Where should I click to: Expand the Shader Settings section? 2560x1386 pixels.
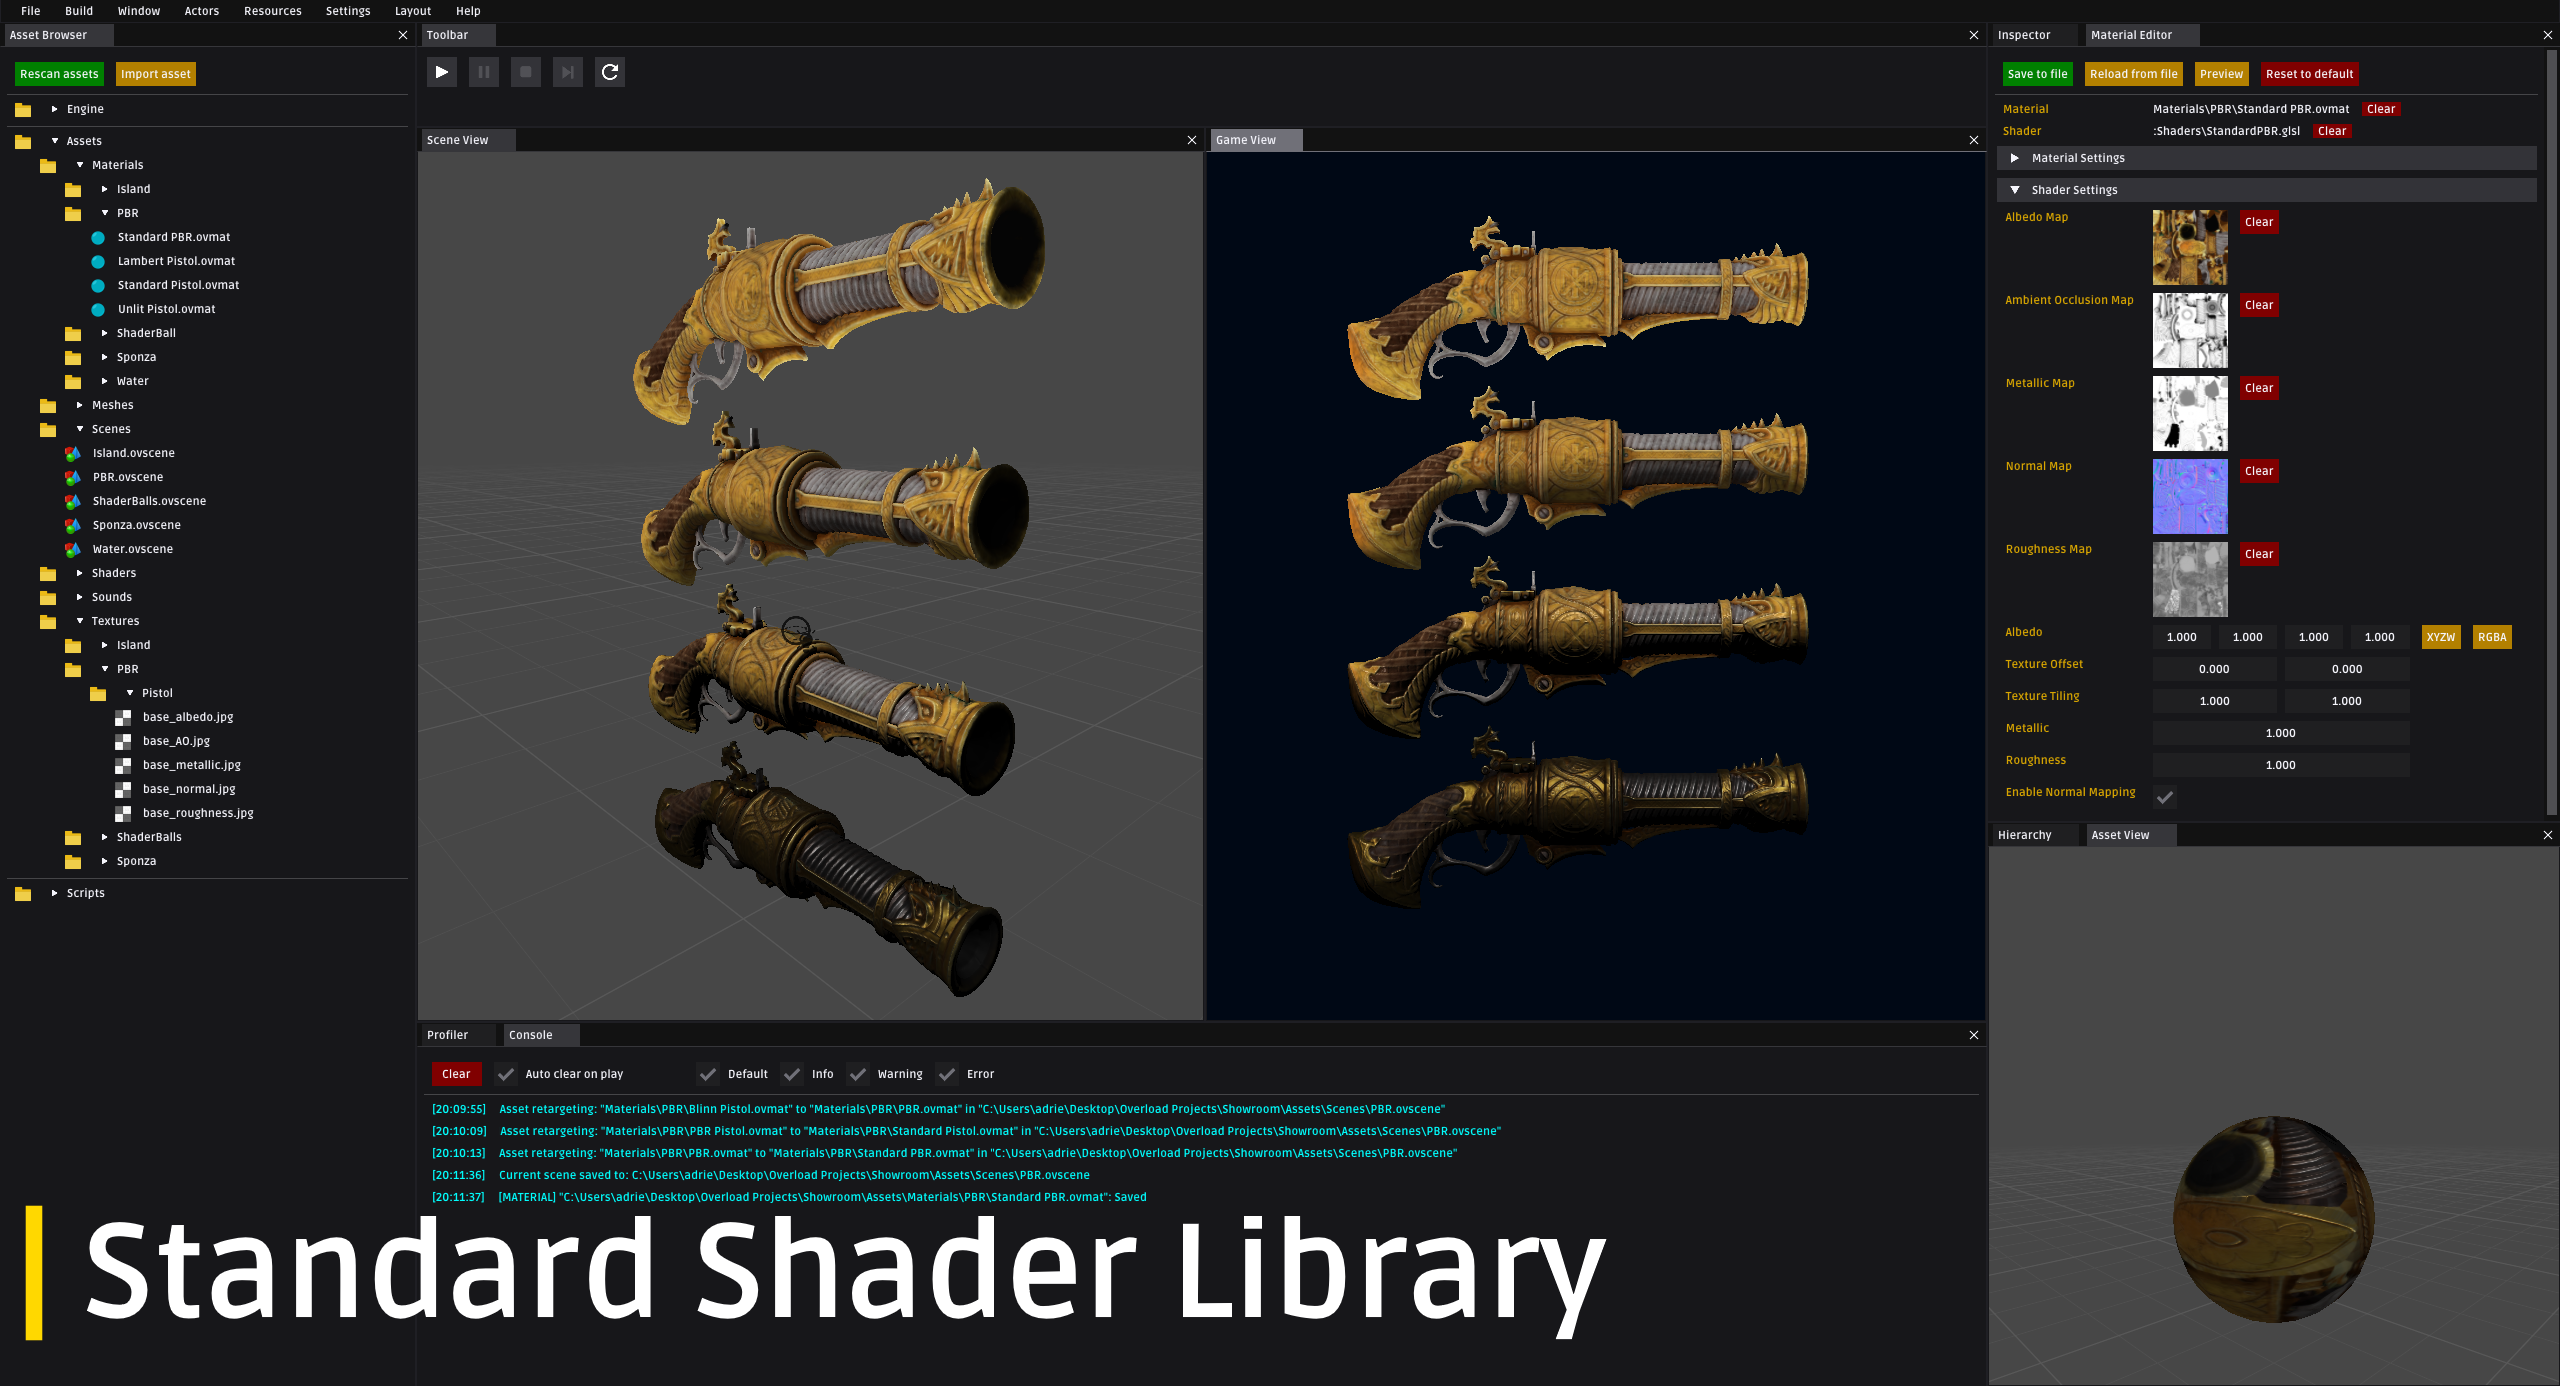click(x=2019, y=189)
